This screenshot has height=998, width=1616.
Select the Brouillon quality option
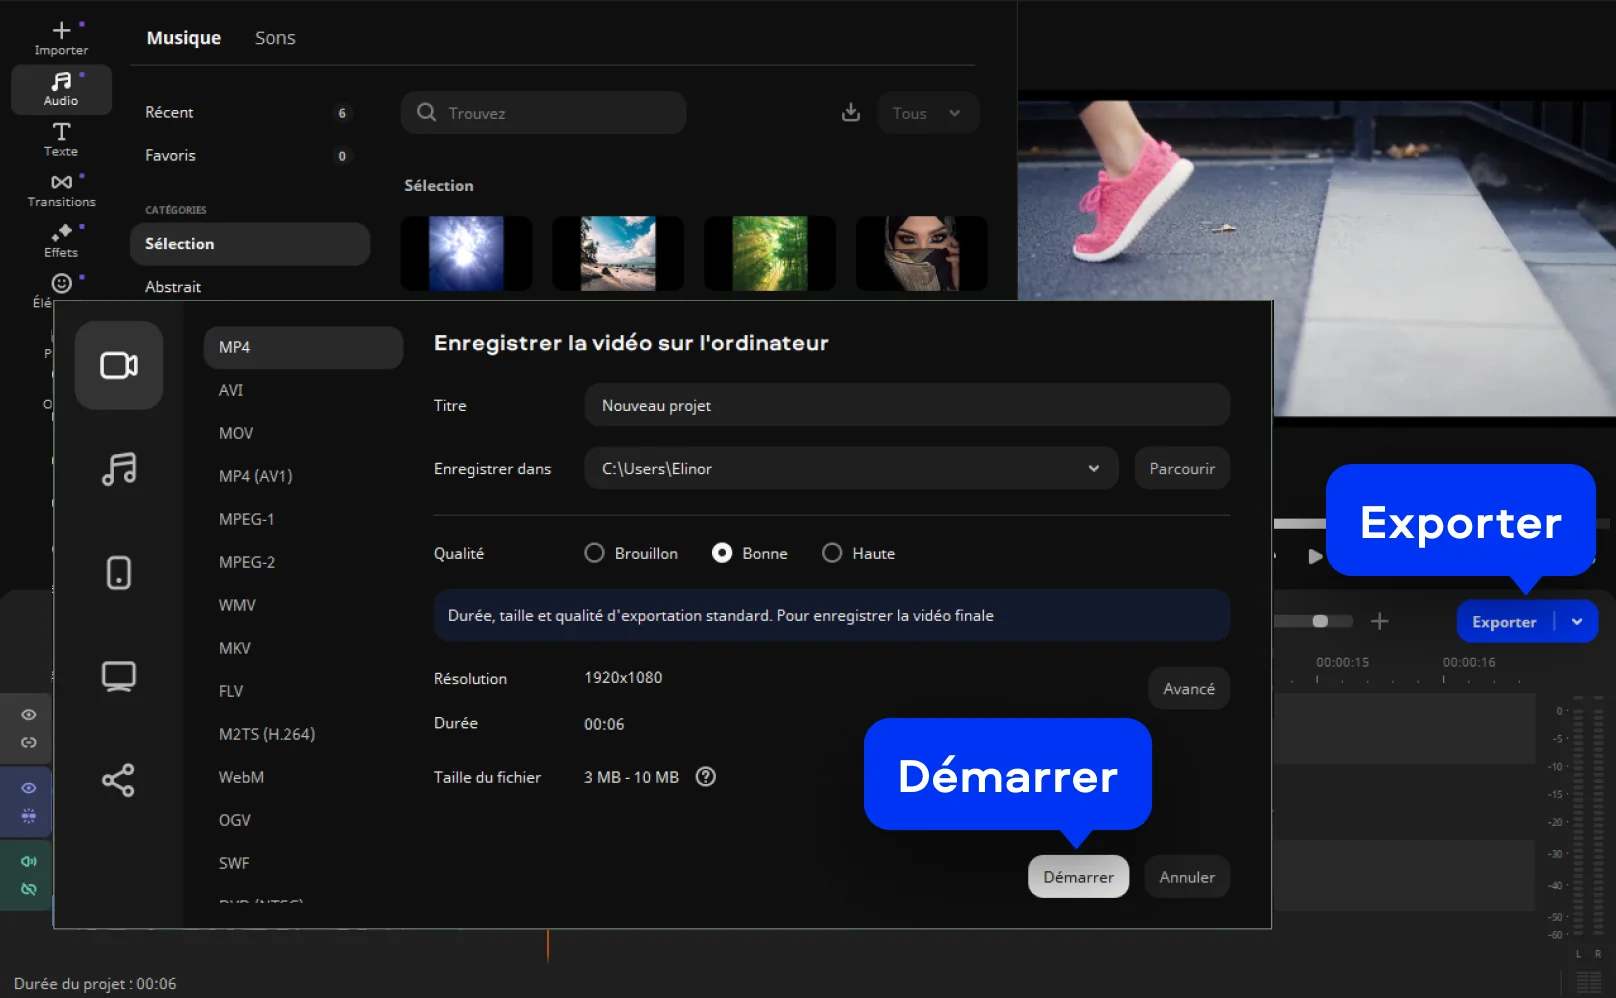coord(631,553)
